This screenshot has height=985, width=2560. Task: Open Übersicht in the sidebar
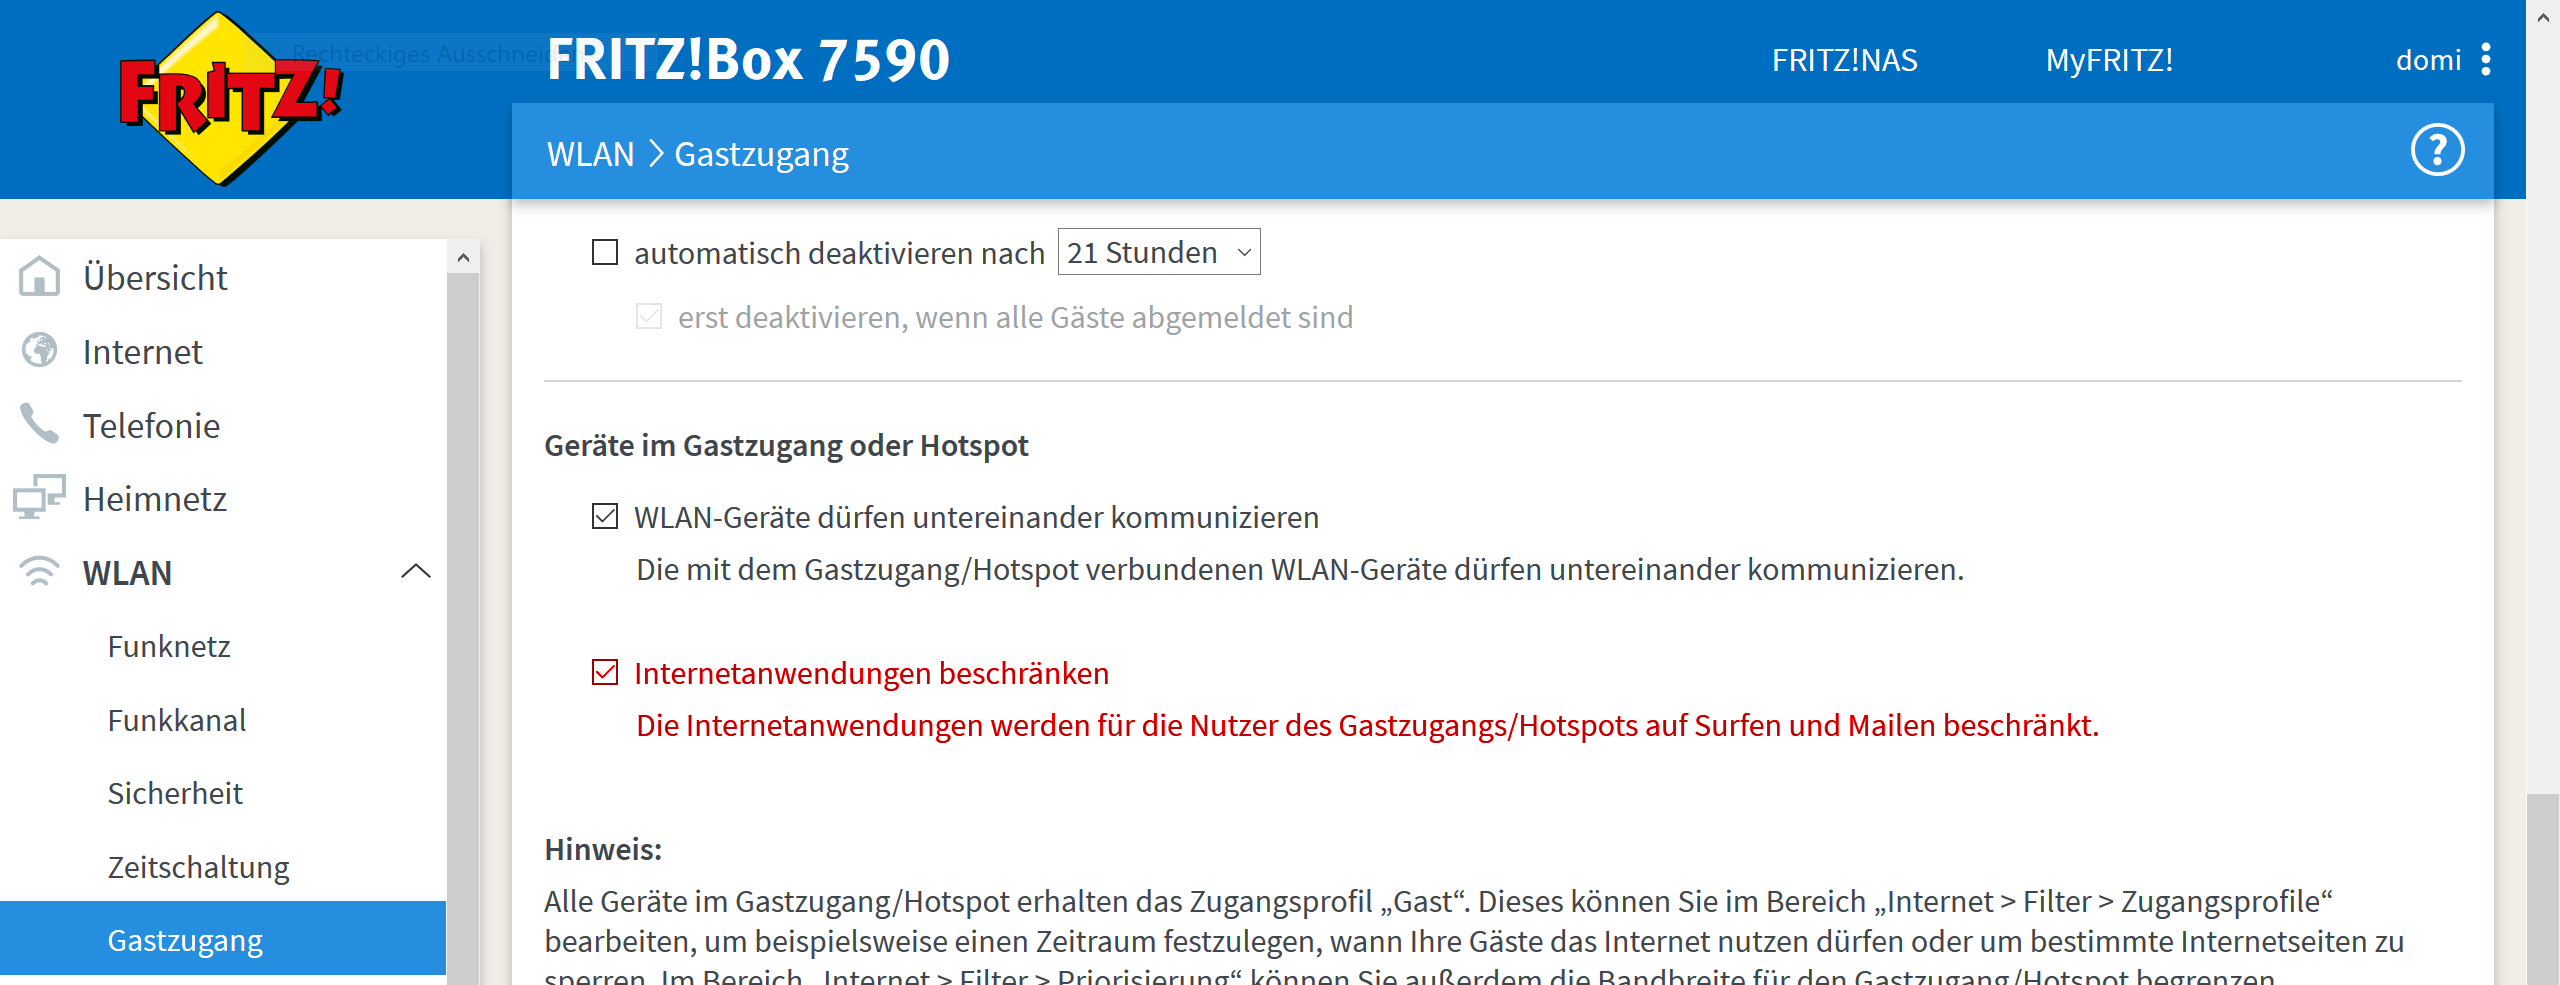[155, 277]
